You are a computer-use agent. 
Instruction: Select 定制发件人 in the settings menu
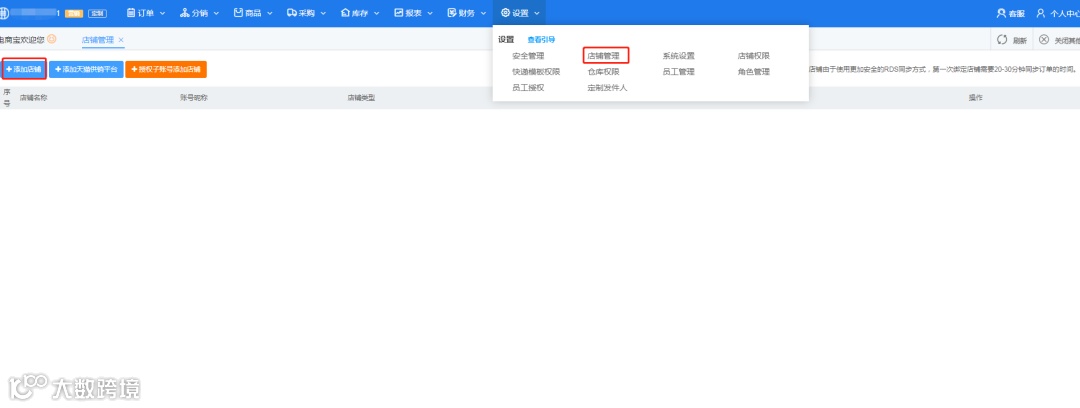pyautogui.click(x=608, y=88)
